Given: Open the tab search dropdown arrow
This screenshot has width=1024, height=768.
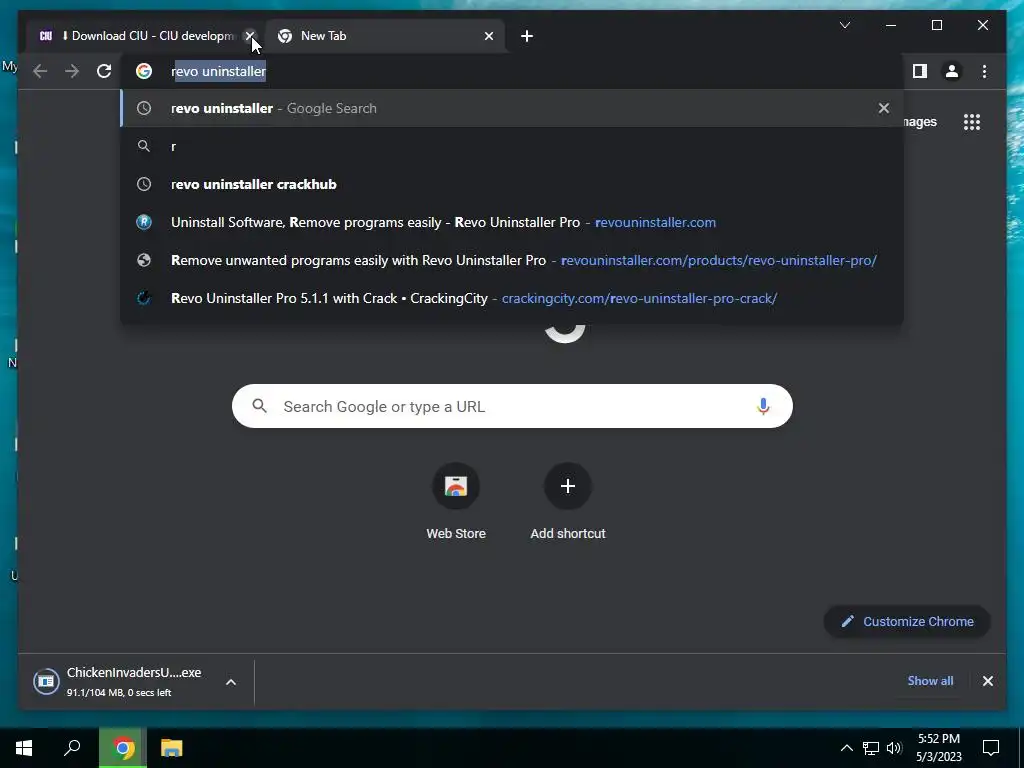Looking at the screenshot, I should [x=844, y=25].
